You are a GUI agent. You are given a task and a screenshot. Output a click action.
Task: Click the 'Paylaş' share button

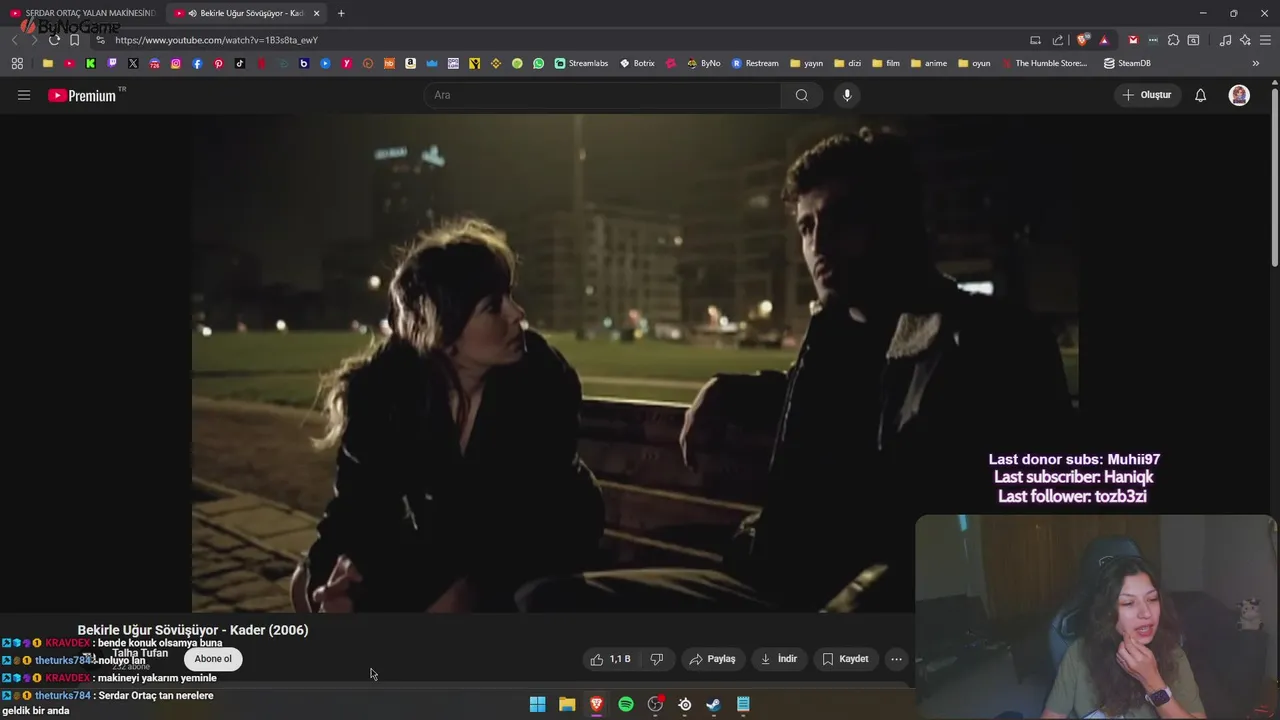pyautogui.click(x=712, y=659)
